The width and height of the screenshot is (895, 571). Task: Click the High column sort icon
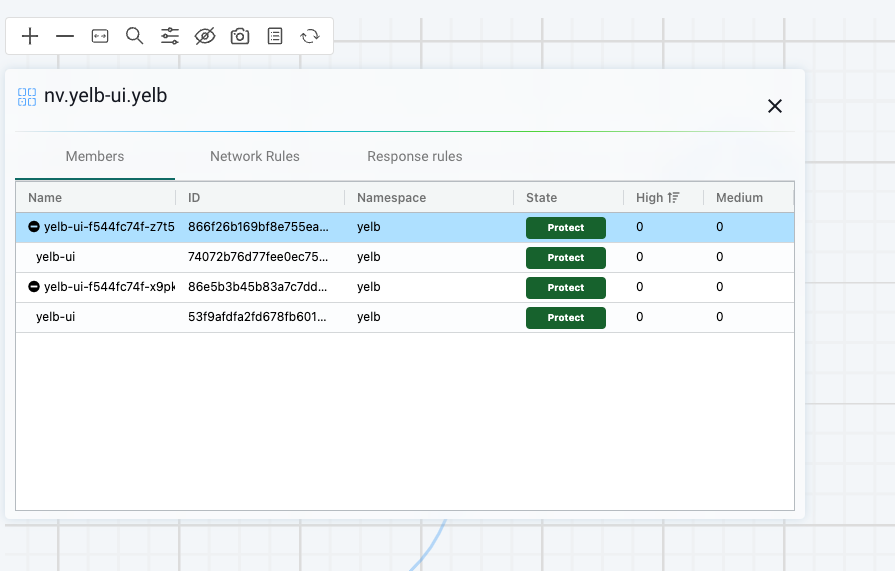pyautogui.click(x=674, y=198)
